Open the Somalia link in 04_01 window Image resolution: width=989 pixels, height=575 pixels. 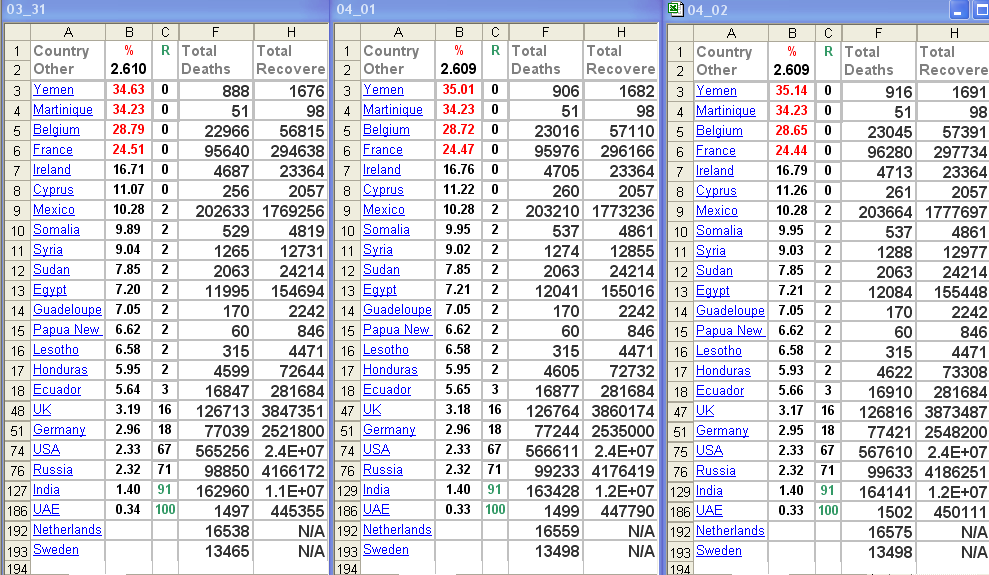click(x=386, y=229)
